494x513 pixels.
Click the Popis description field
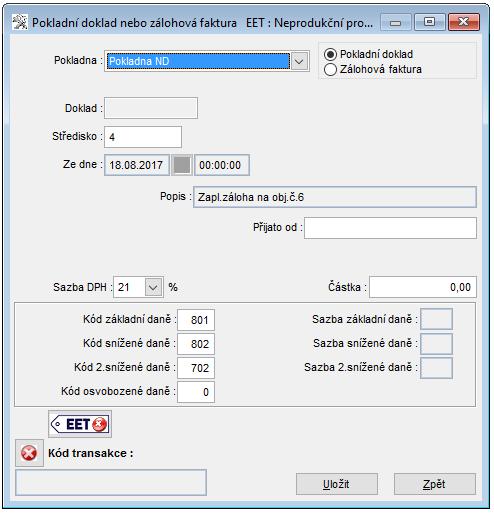[x=335, y=197]
